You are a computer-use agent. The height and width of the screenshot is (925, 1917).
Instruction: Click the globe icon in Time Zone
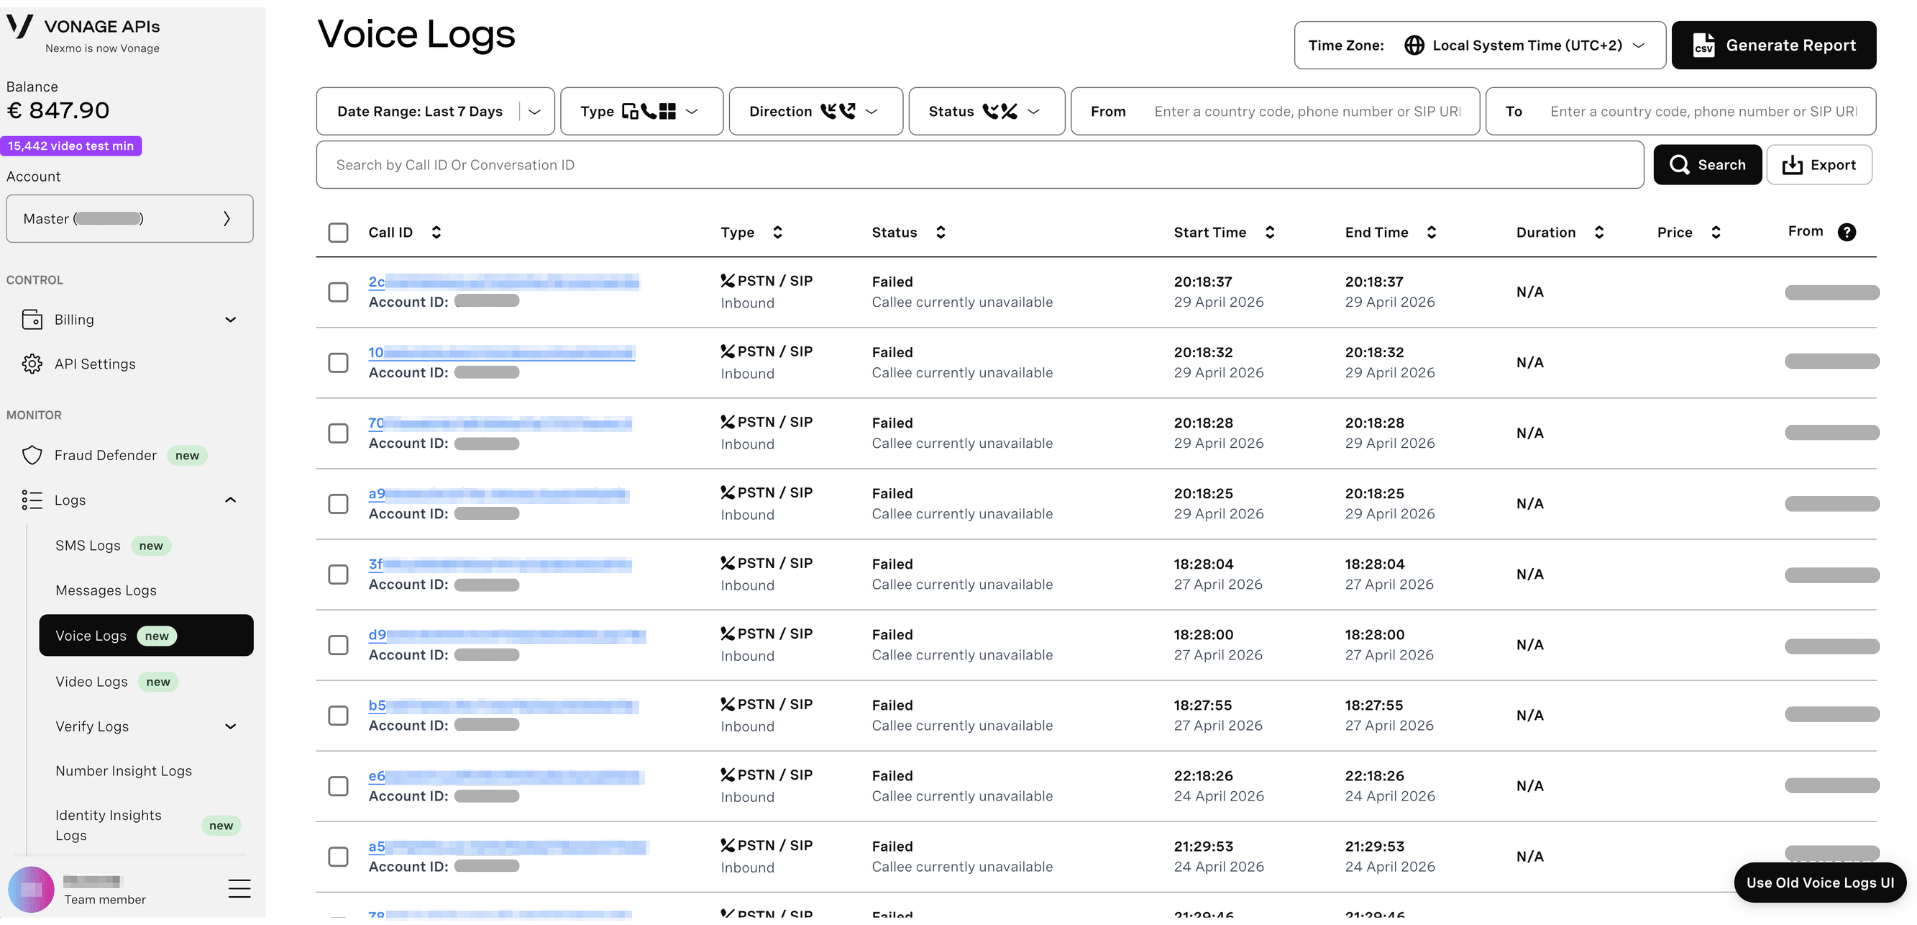pyautogui.click(x=1414, y=45)
